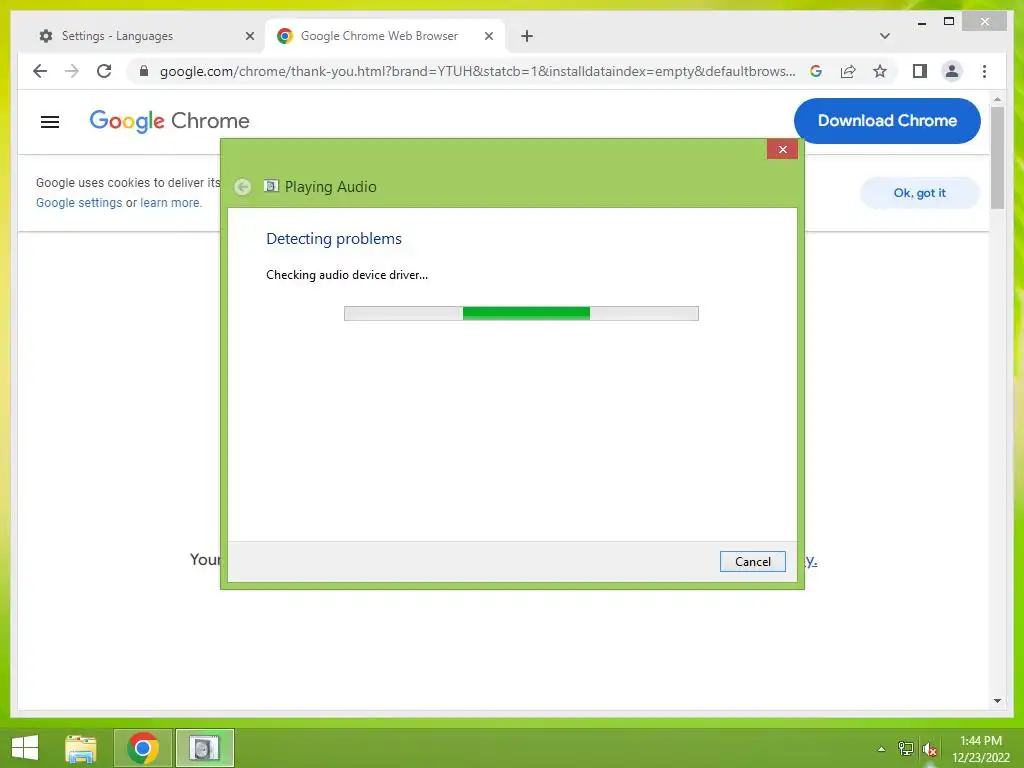Dismiss cookies with Ok, got it
The image size is (1024, 768).
tap(920, 193)
